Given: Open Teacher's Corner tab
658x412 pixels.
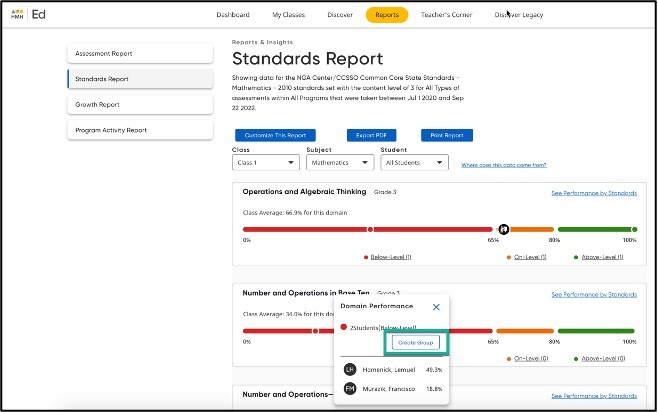Looking at the screenshot, I should coord(446,15).
